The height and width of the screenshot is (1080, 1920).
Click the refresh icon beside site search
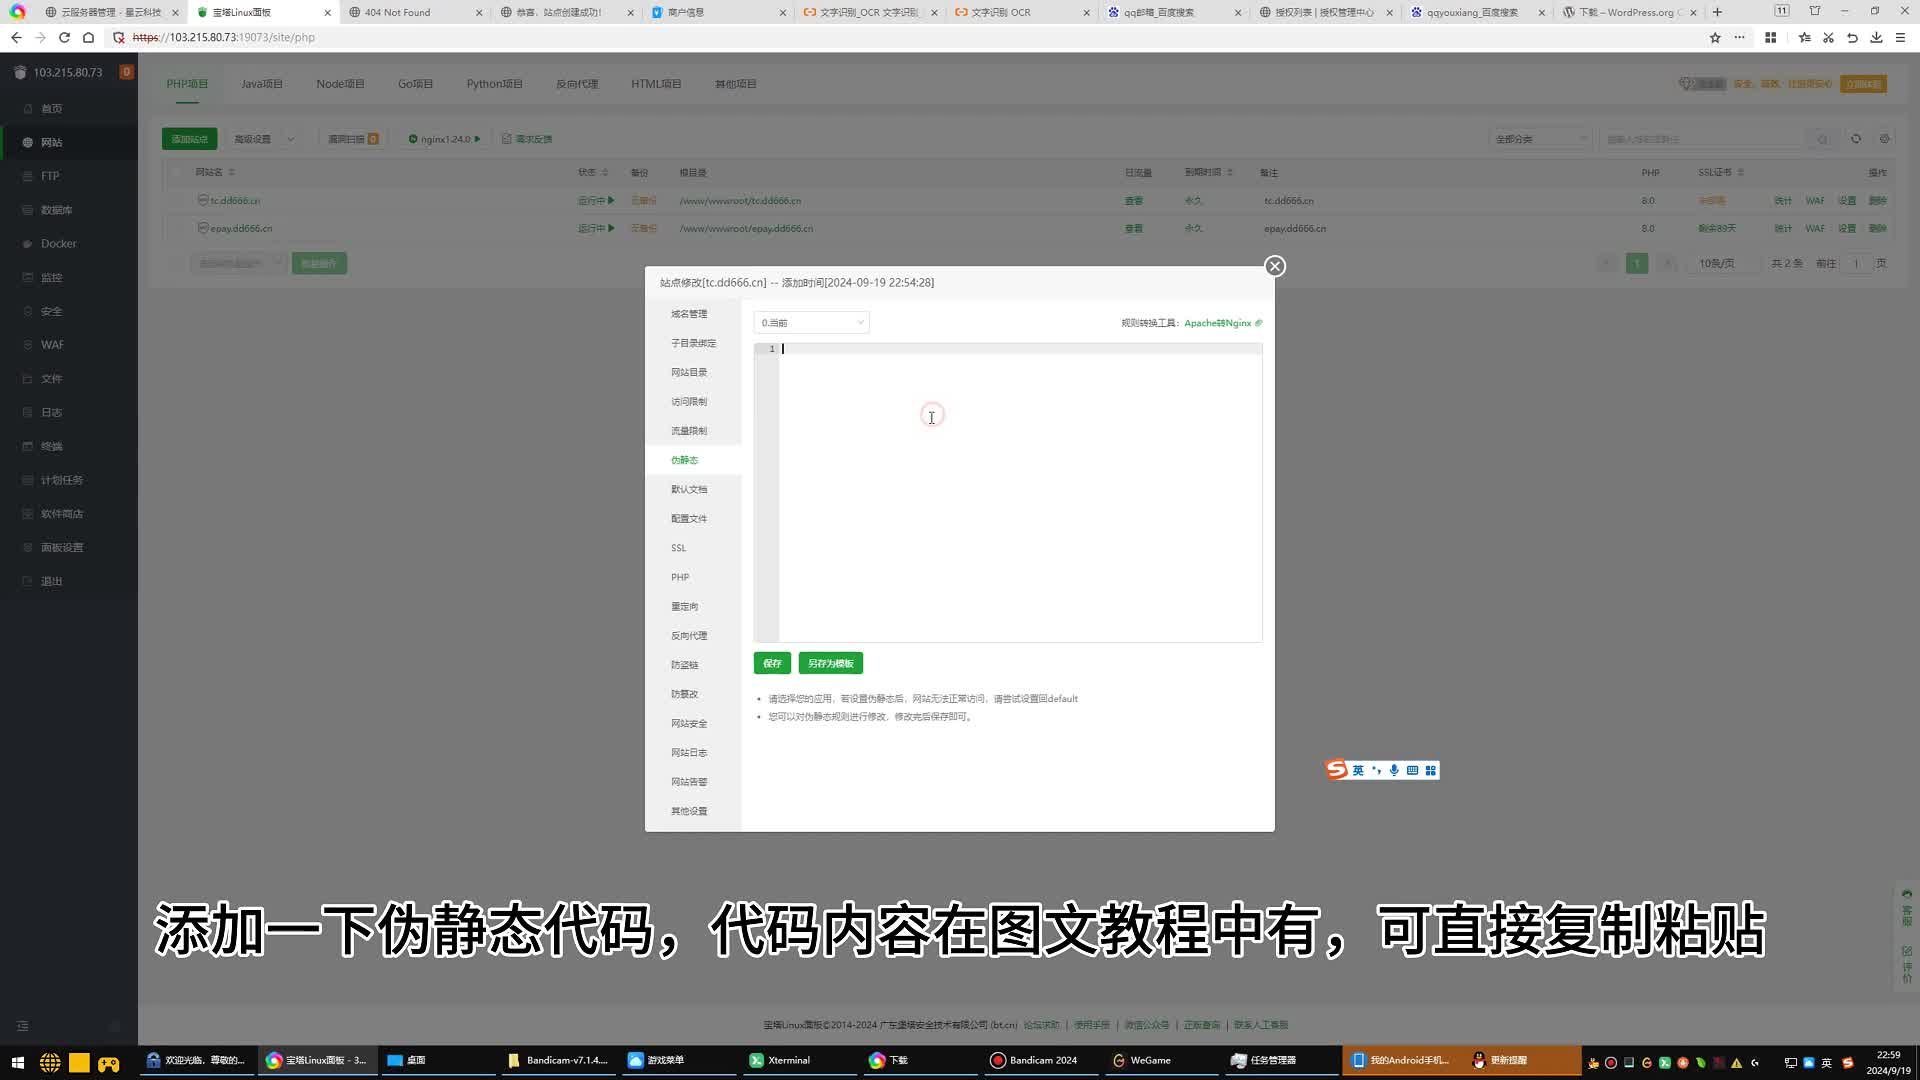(1856, 139)
